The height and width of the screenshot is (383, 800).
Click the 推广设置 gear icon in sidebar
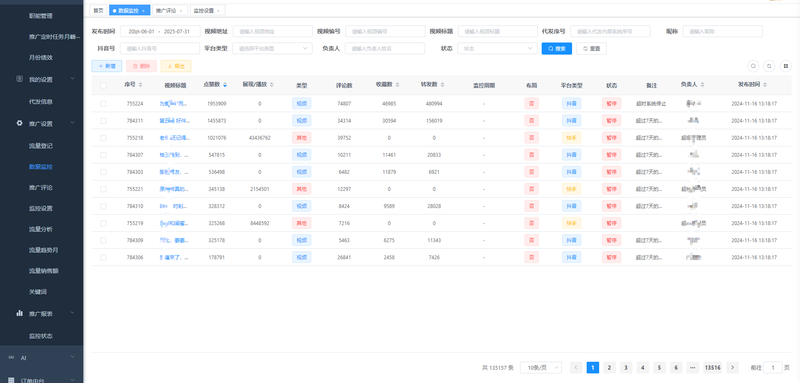19,123
